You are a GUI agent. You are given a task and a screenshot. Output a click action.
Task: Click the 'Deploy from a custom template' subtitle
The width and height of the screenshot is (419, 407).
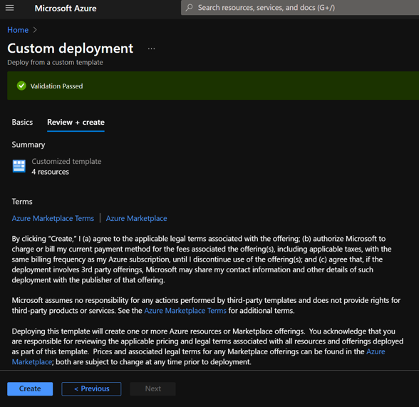pos(55,63)
